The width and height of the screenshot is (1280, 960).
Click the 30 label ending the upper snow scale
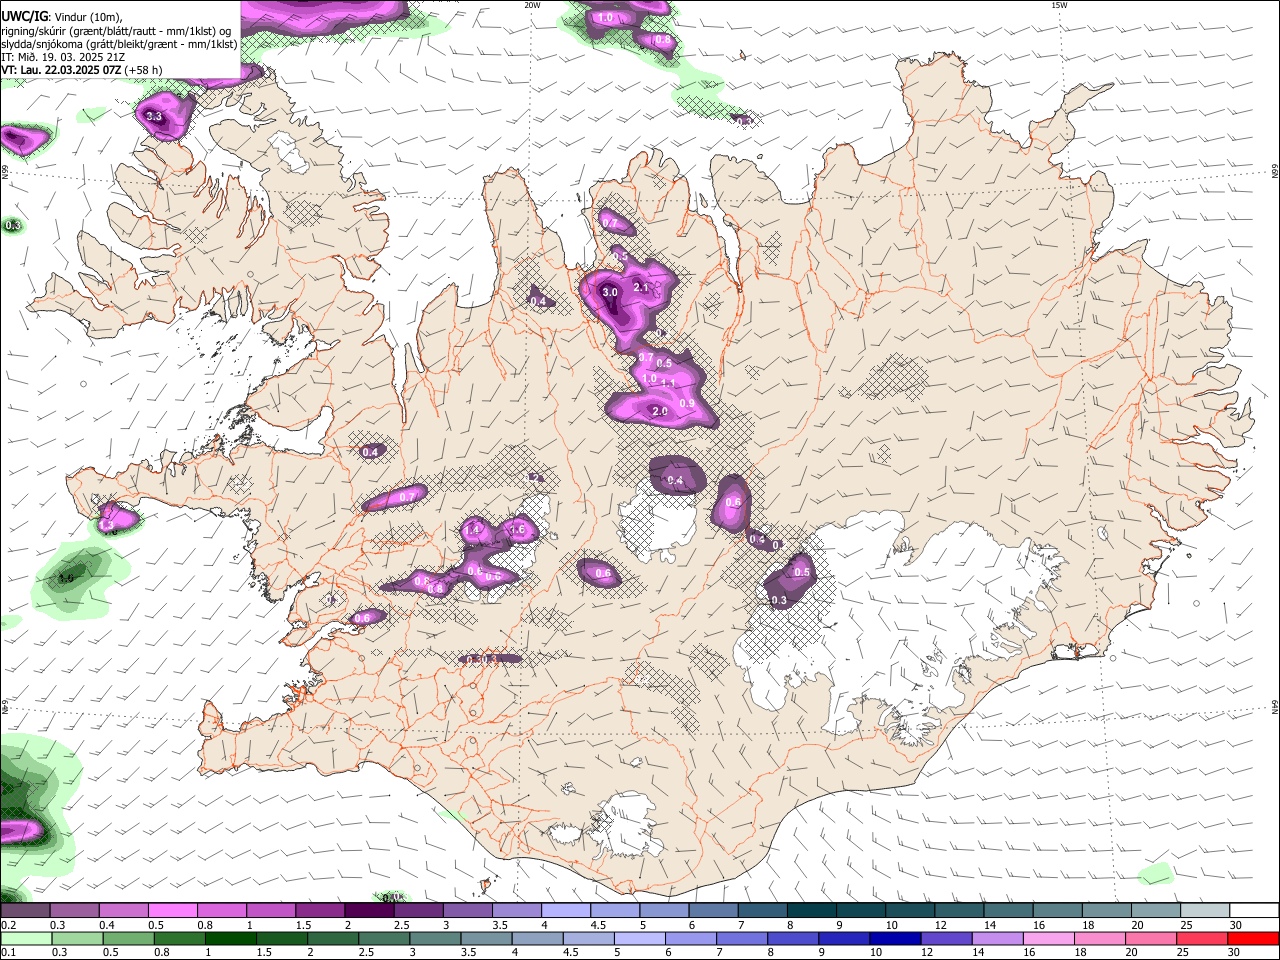click(x=1235, y=925)
